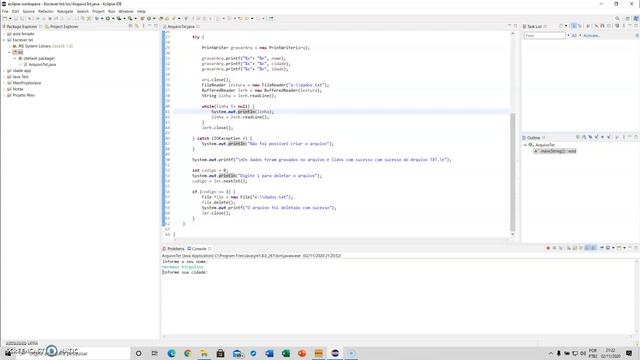Image resolution: width=640 pixels, height=360 pixels.
Task: Click the Quick Access search icon
Action: tap(617, 18)
